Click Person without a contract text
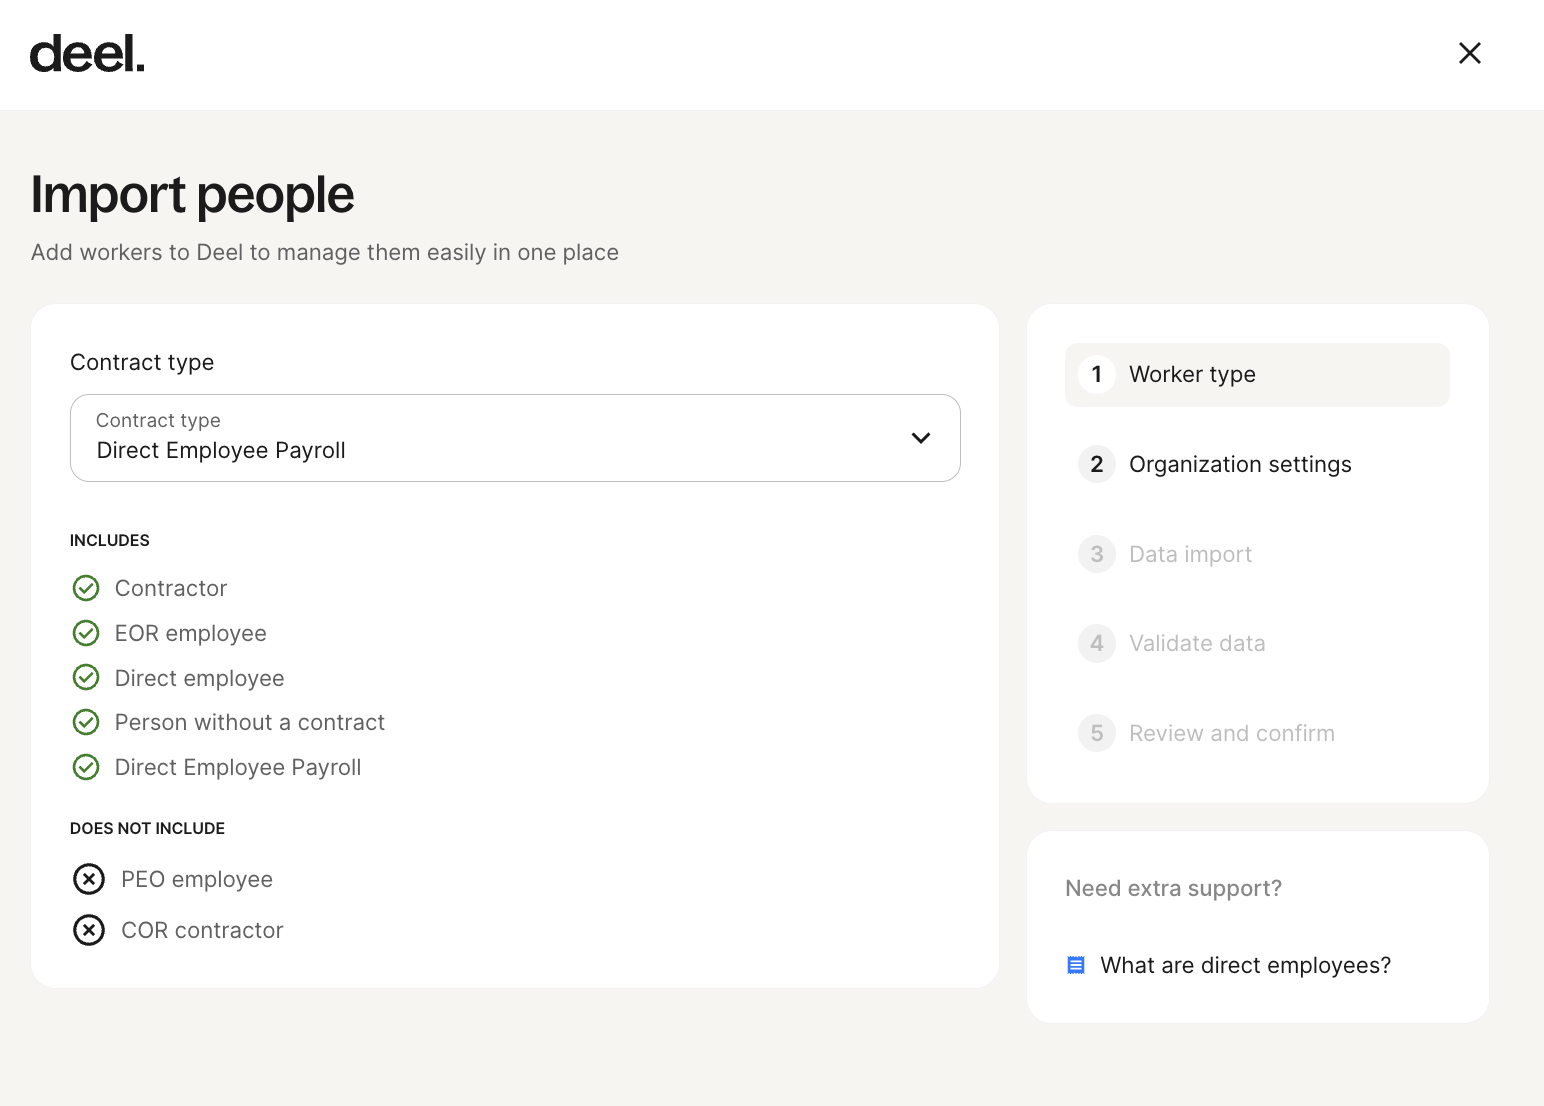1544x1106 pixels. [250, 722]
